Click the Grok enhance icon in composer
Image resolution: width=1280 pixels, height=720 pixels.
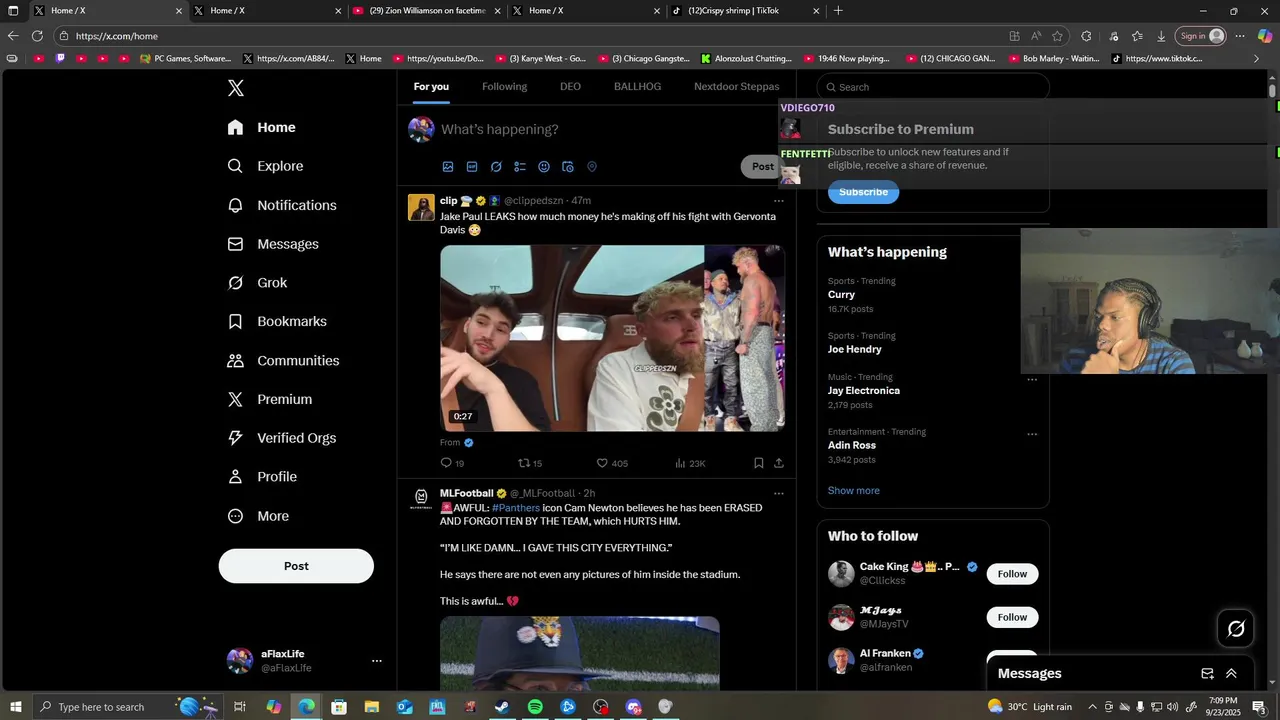point(496,167)
